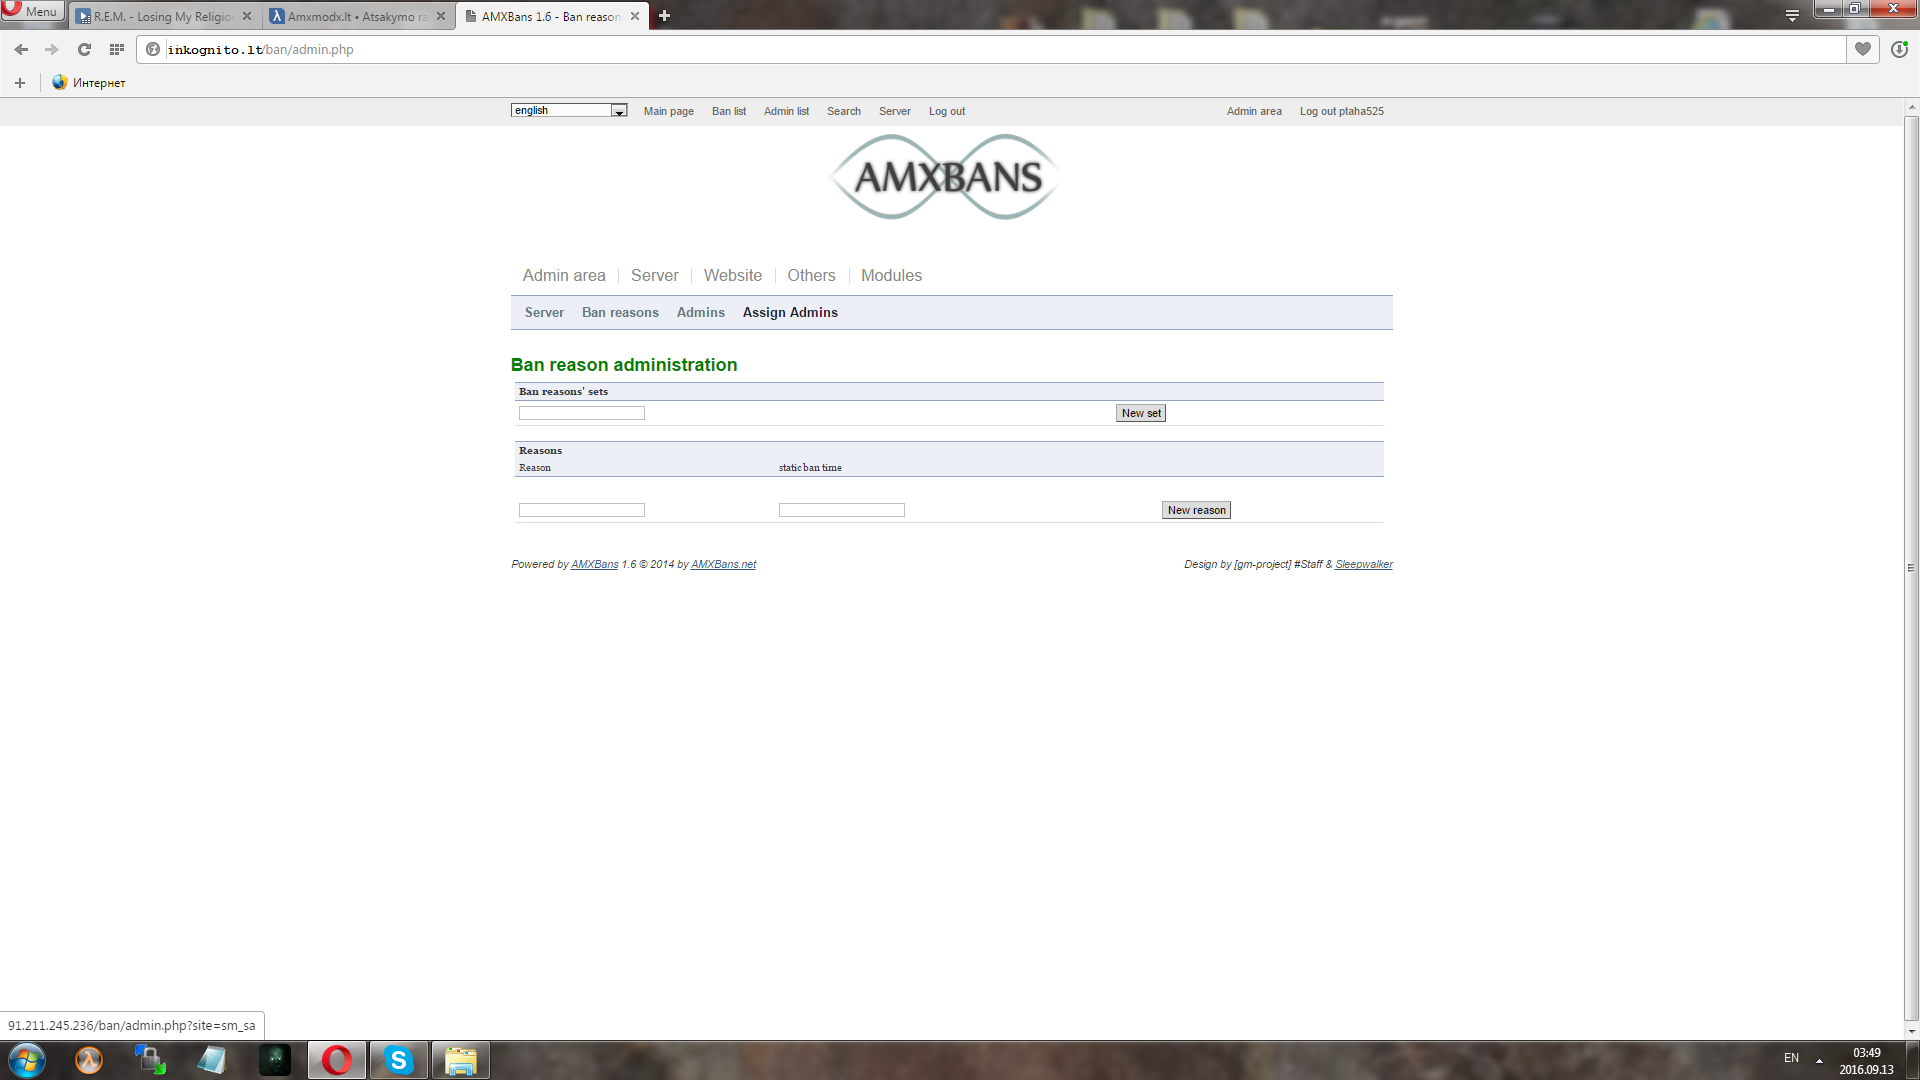Select the Website main menu item
This screenshot has width=1920, height=1080.
click(x=733, y=275)
